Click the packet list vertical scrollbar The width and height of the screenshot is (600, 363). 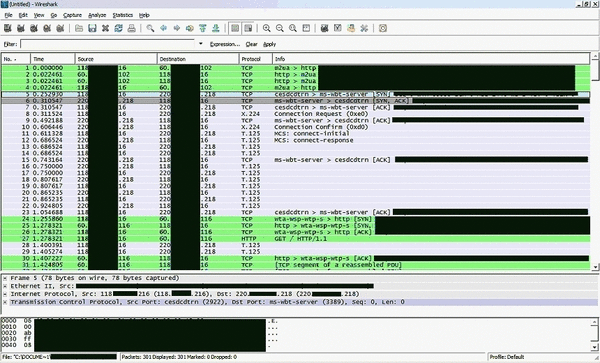pos(595,162)
